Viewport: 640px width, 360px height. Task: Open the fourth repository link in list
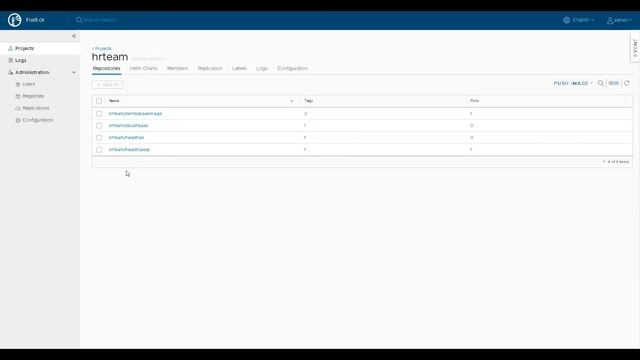pyautogui.click(x=129, y=150)
